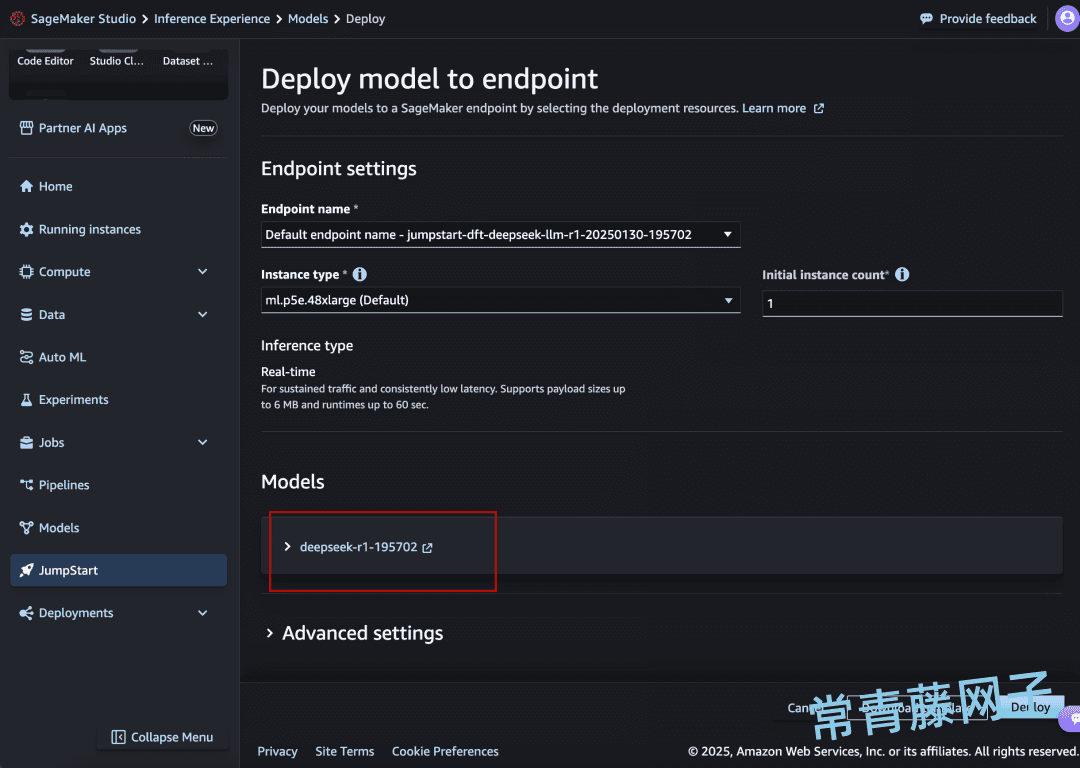Click the Compute chip icon
1080x768 pixels.
pyautogui.click(x=26, y=272)
